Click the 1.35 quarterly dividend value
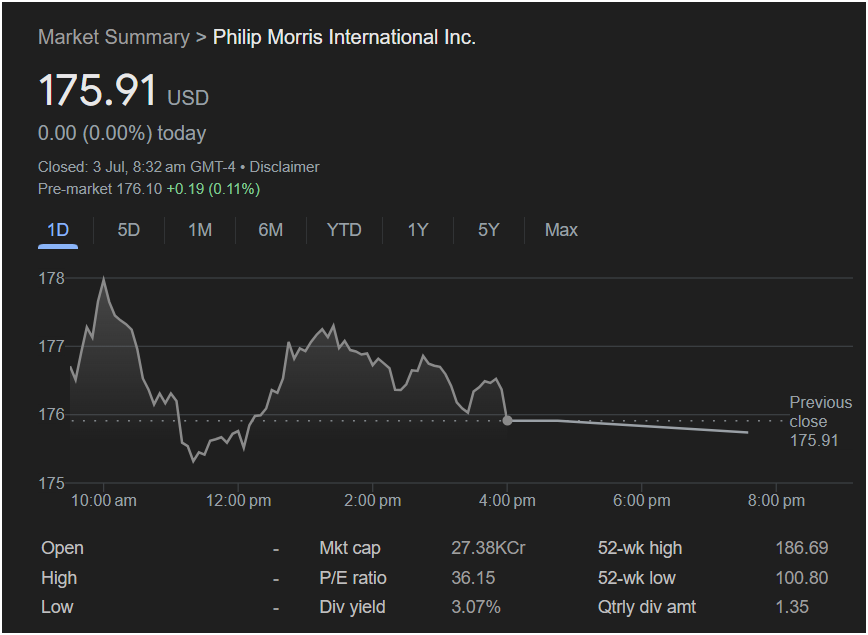This screenshot has height=635, width=868. [792, 607]
